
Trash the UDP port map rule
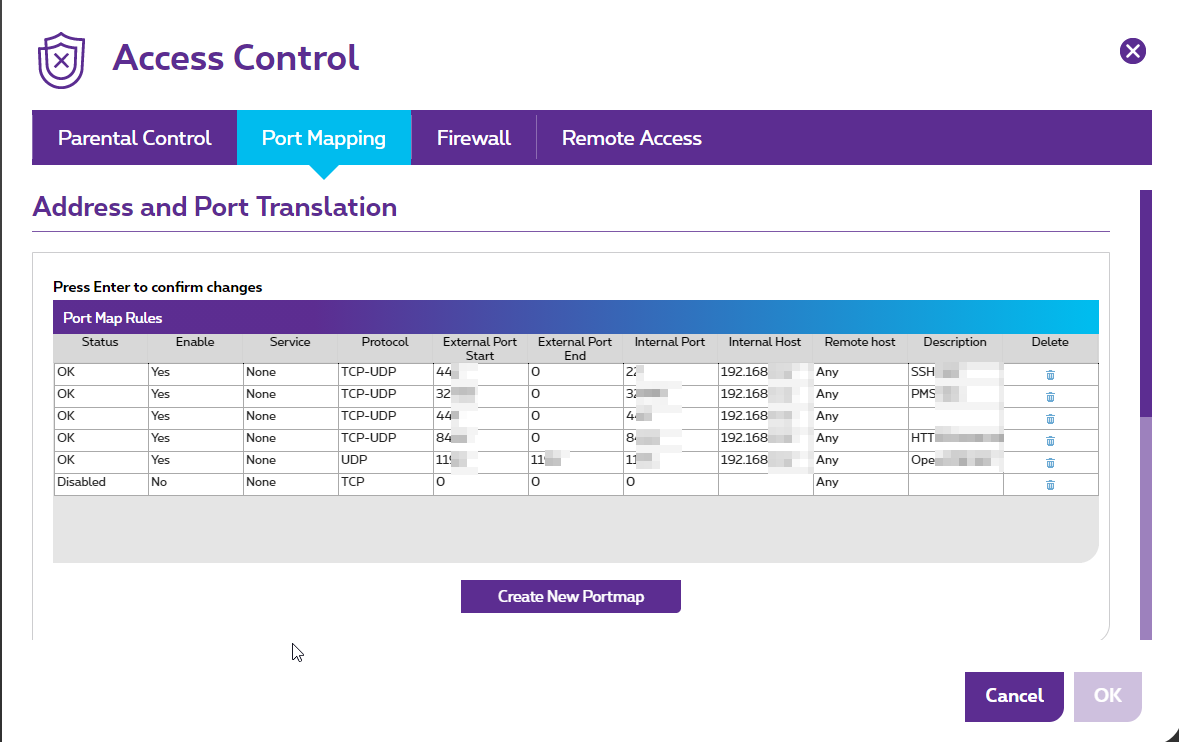point(1050,462)
